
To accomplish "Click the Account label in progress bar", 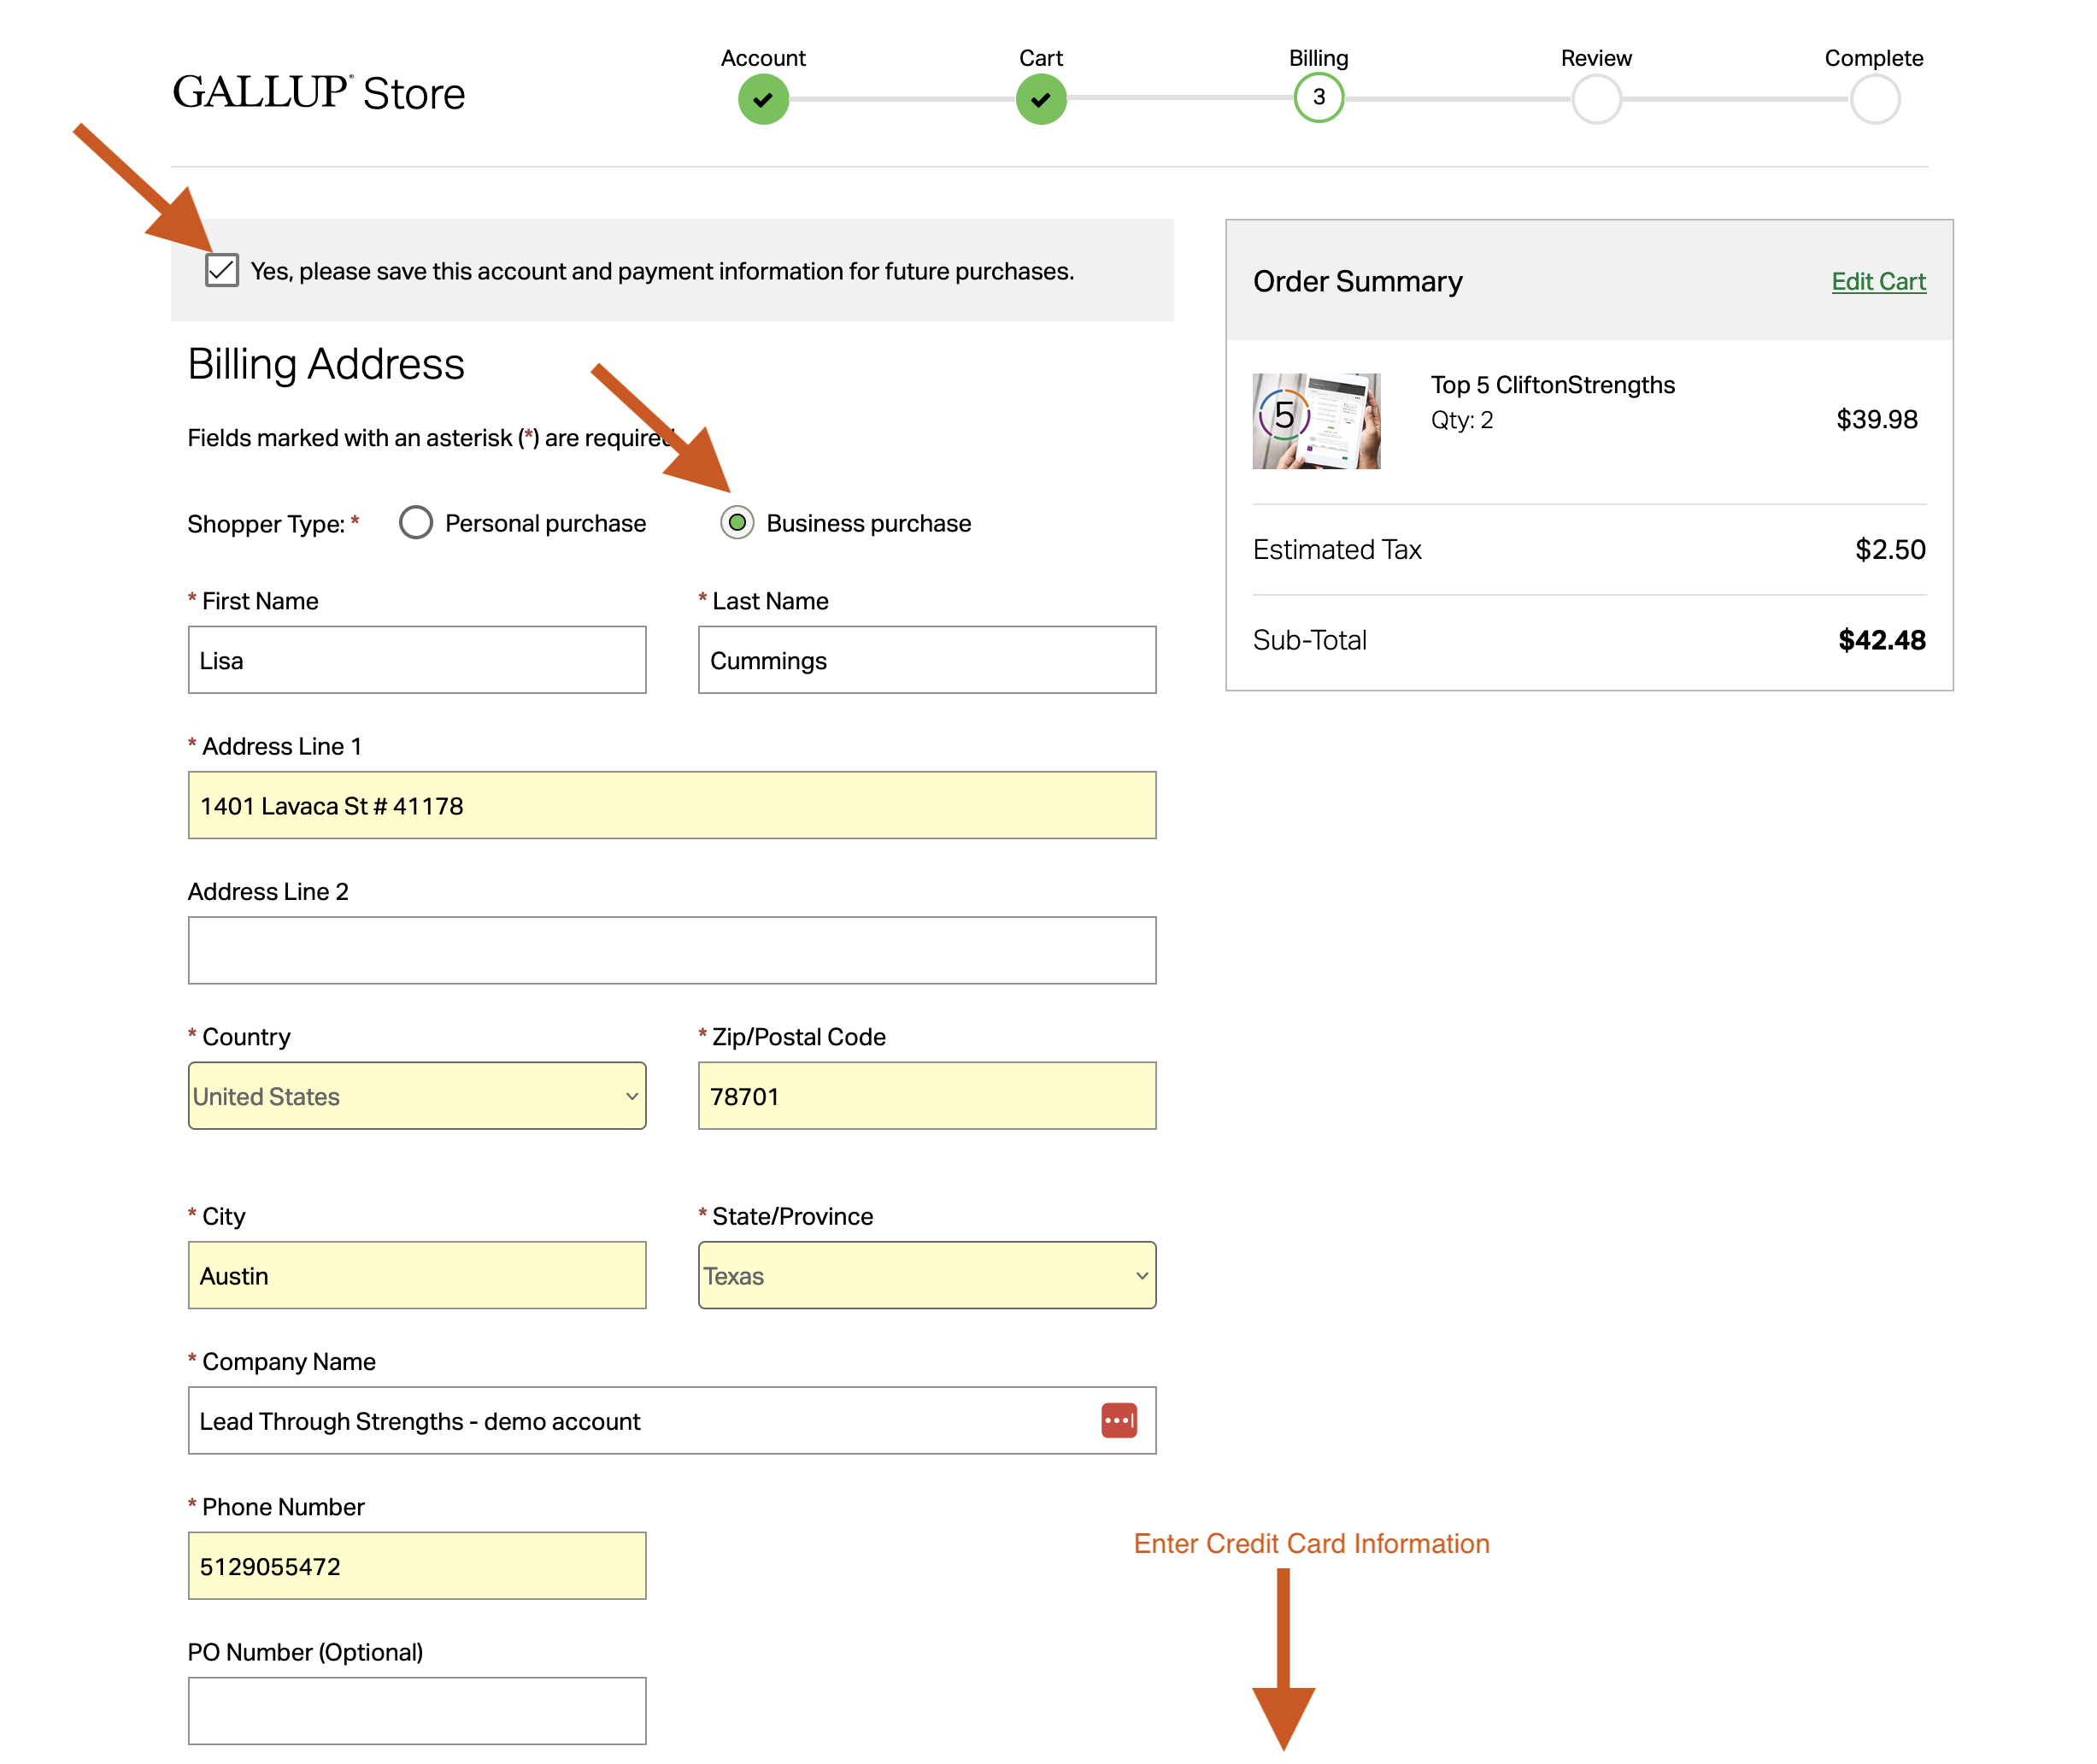I will 763,58.
